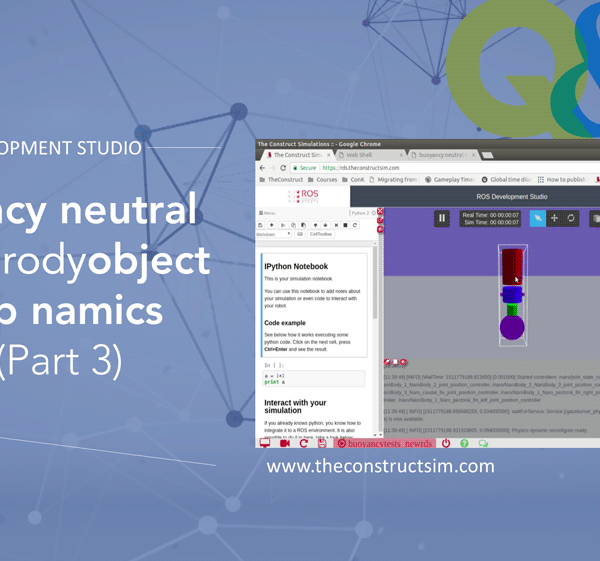Screen dimensions: 600x561
Task: Select the arrow selection mode tool
Action: [538, 218]
